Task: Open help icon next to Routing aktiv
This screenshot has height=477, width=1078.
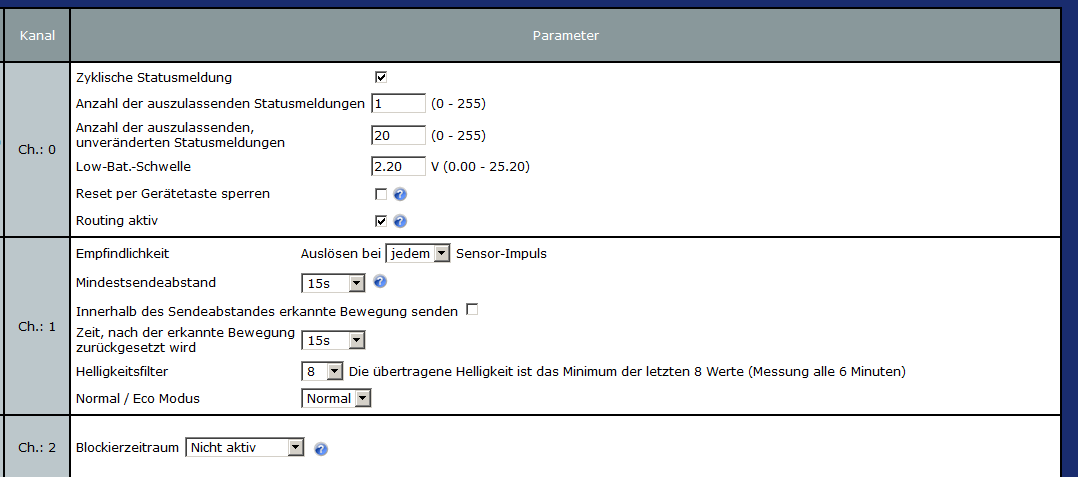Action: pos(400,221)
